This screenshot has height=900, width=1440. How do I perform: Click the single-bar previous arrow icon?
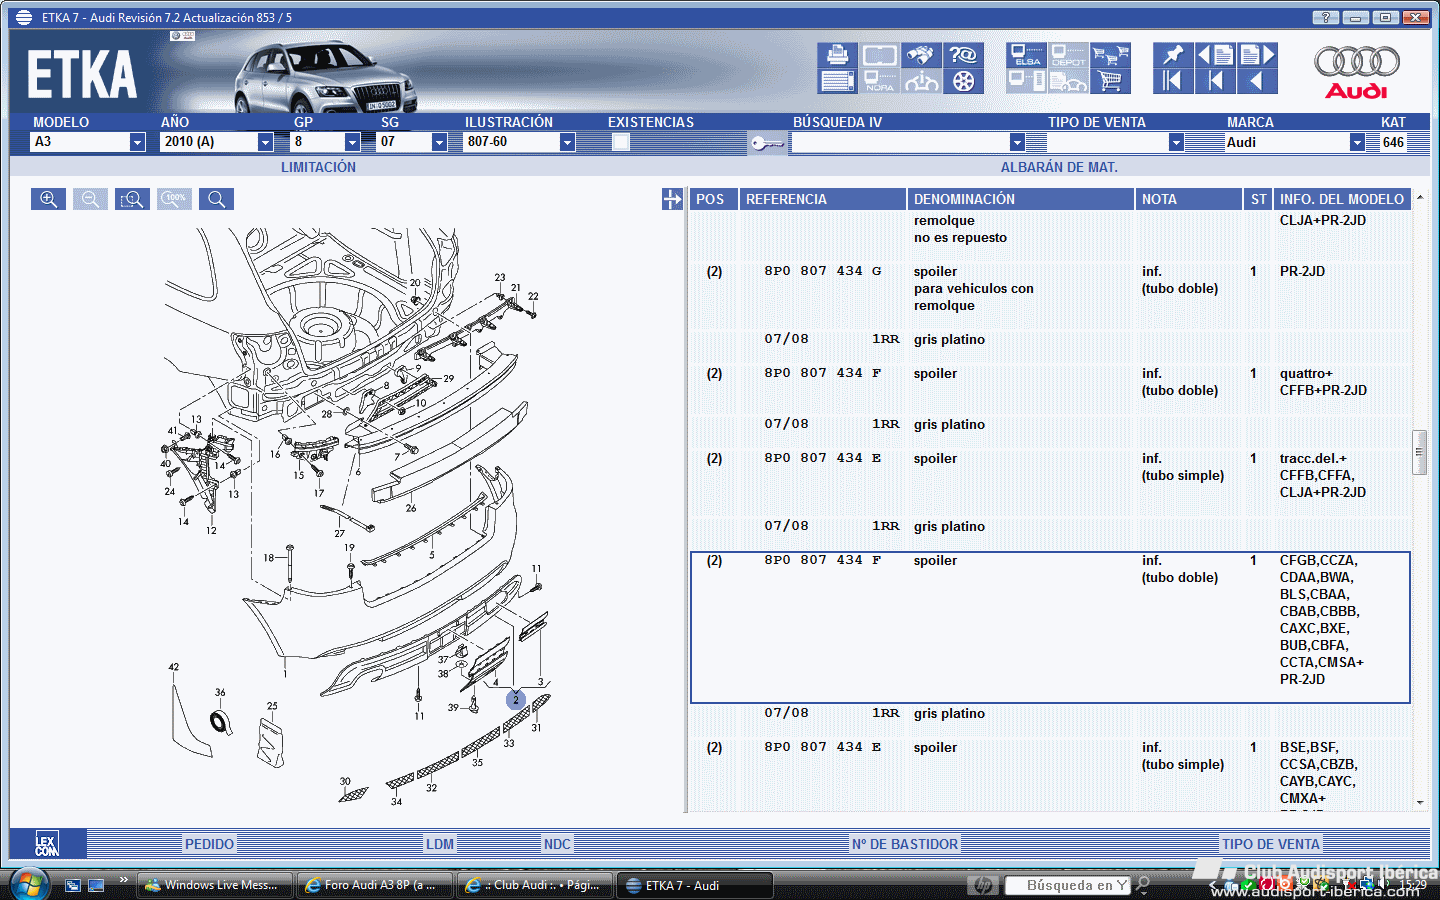point(1215,81)
